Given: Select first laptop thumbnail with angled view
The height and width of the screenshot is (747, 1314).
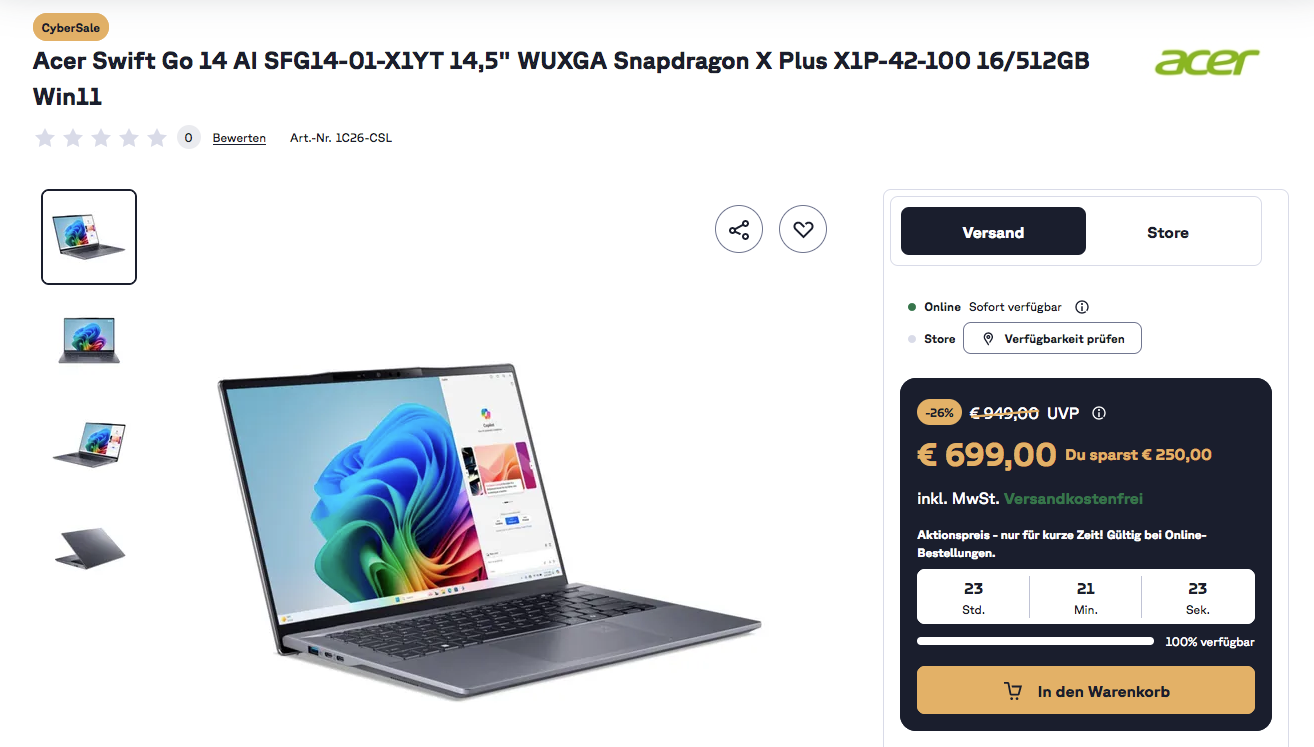Looking at the screenshot, I should point(89,237).
